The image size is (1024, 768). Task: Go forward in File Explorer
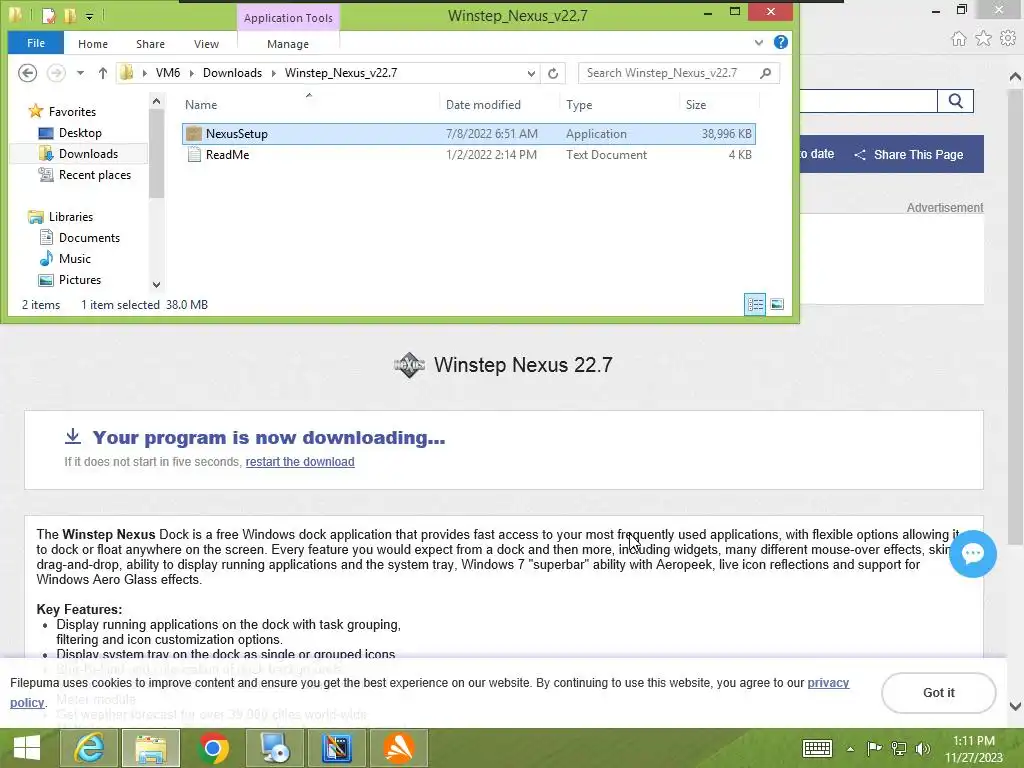(x=56, y=72)
